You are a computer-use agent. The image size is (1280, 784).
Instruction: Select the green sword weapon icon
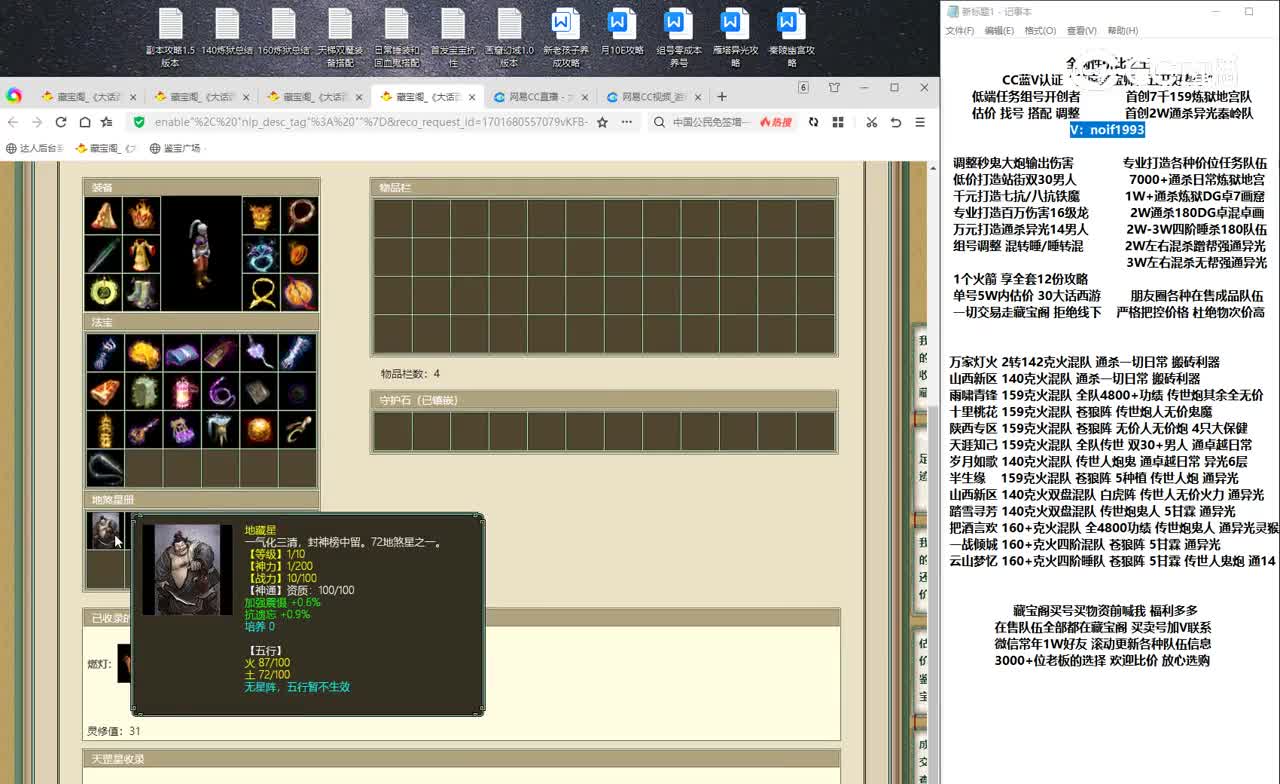point(104,254)
